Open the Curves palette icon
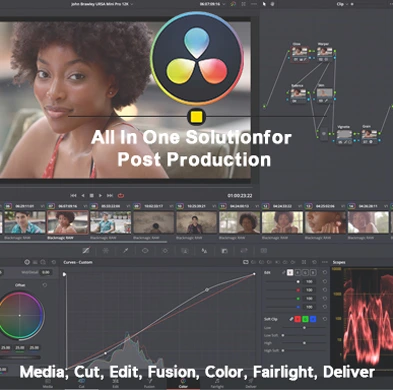393x390 pixels. (x=86, y=251)
